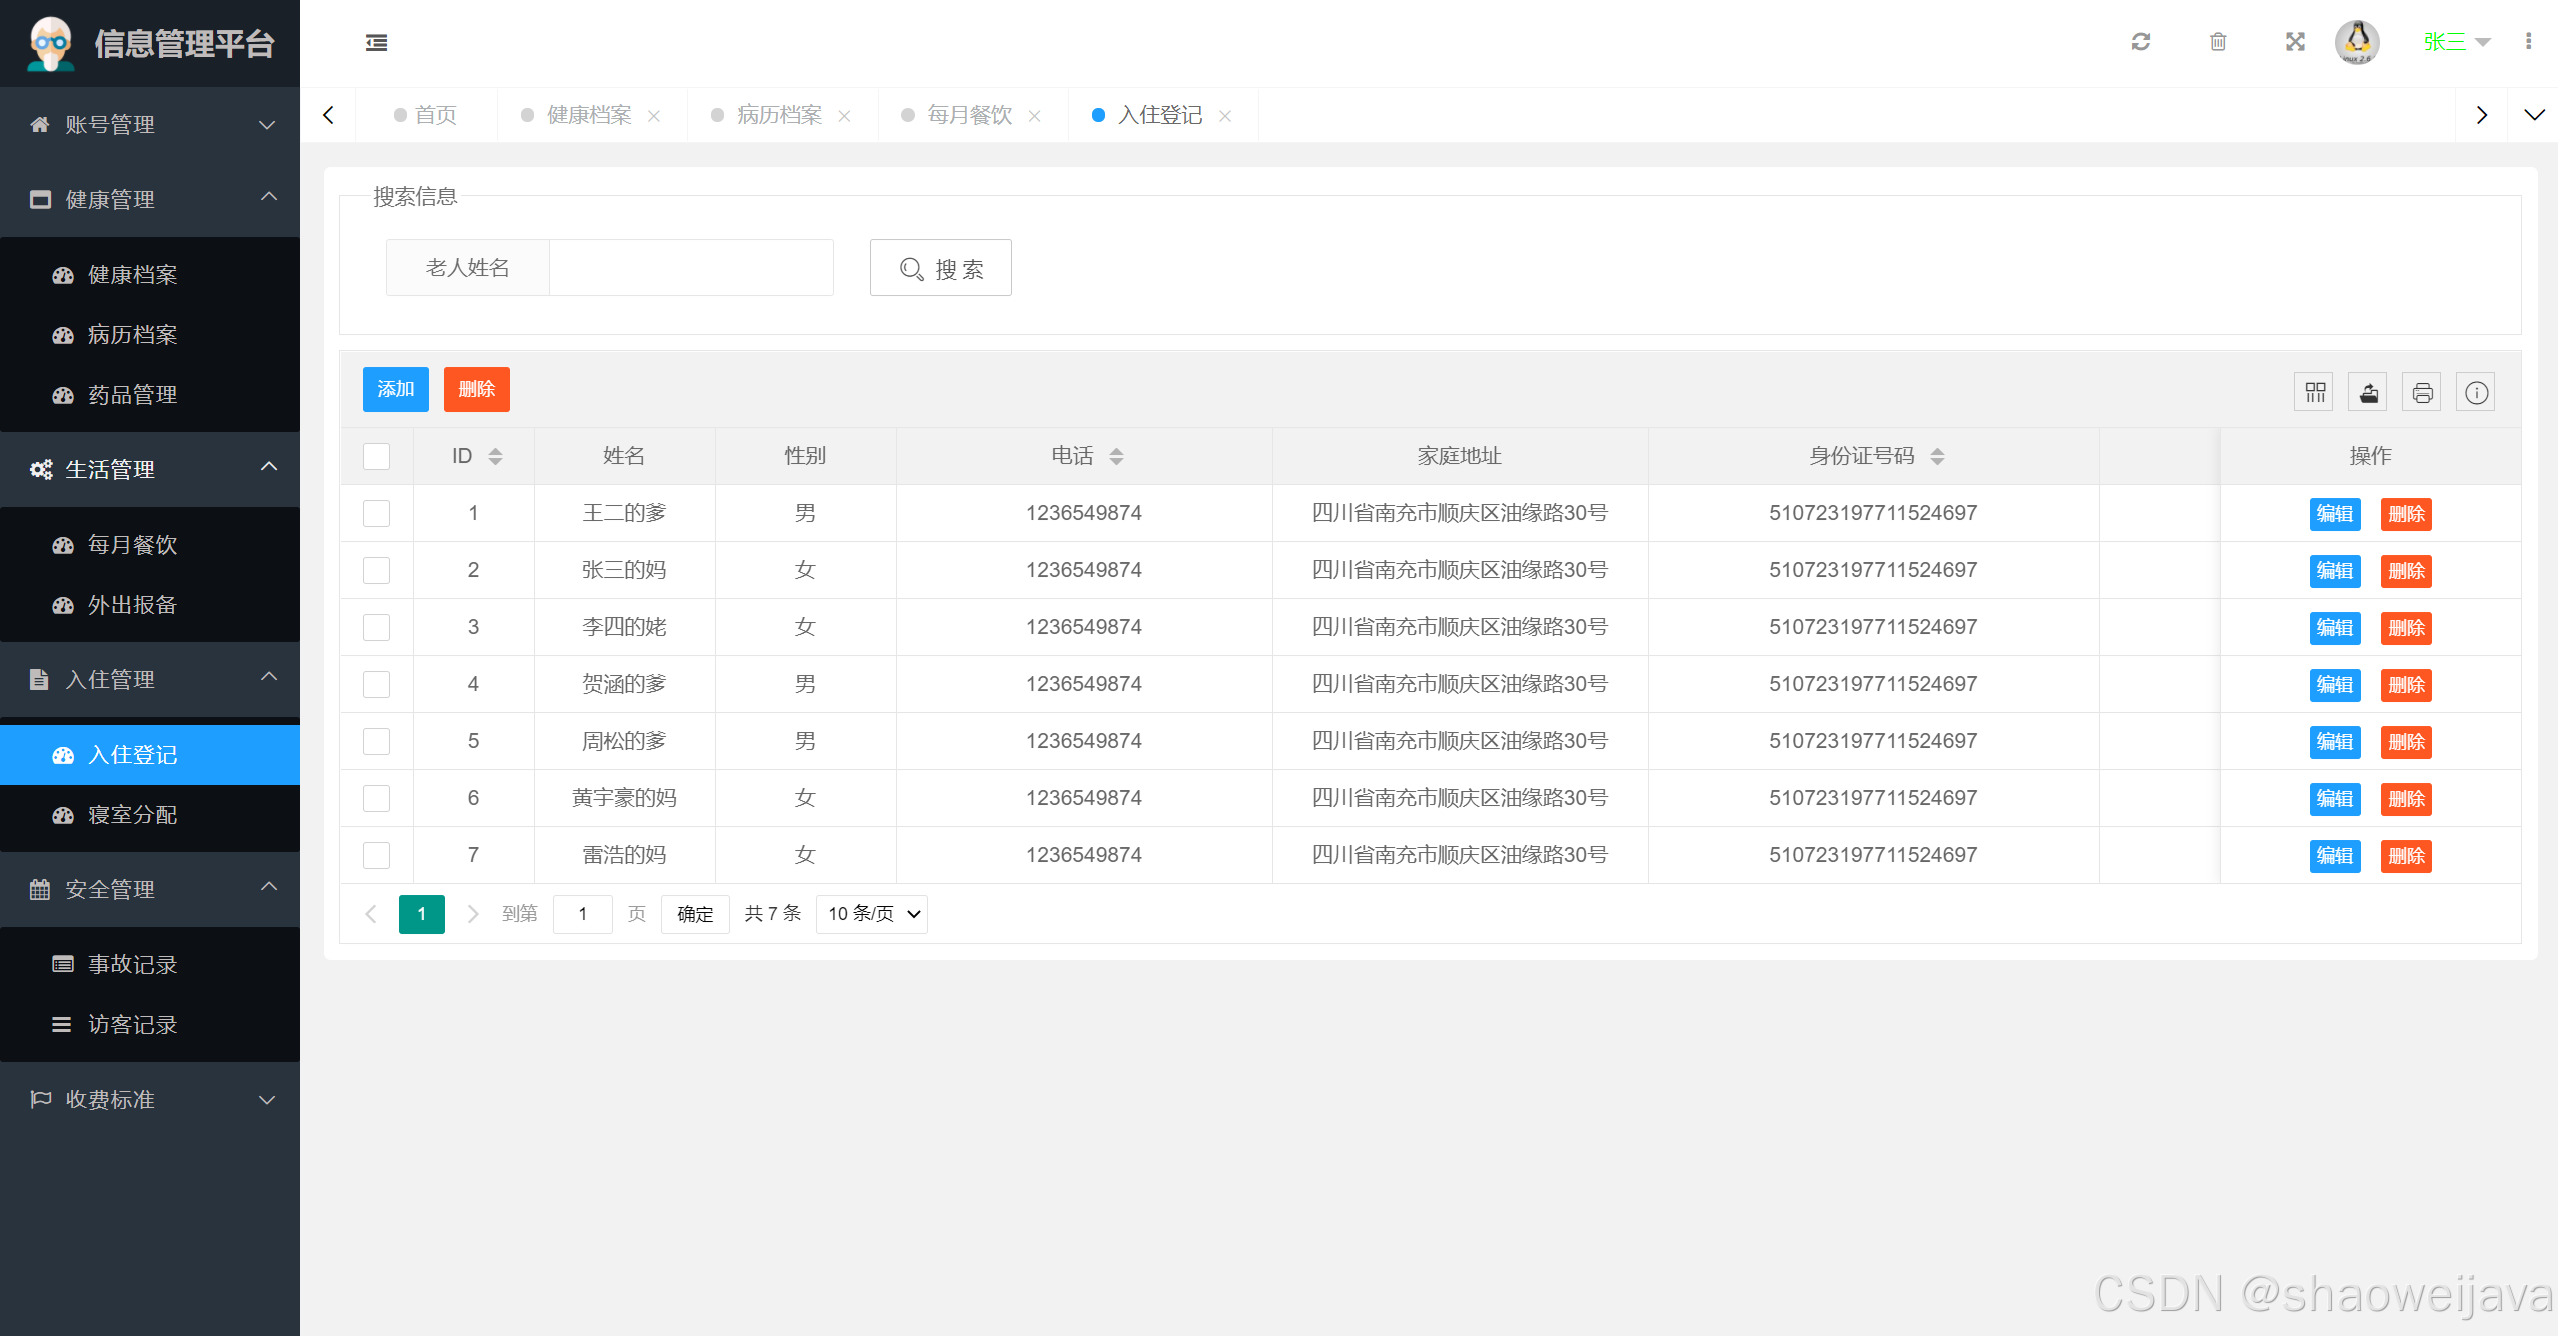Click the print table icon
2558x1336 pixels.
(x=2422, y=392)
